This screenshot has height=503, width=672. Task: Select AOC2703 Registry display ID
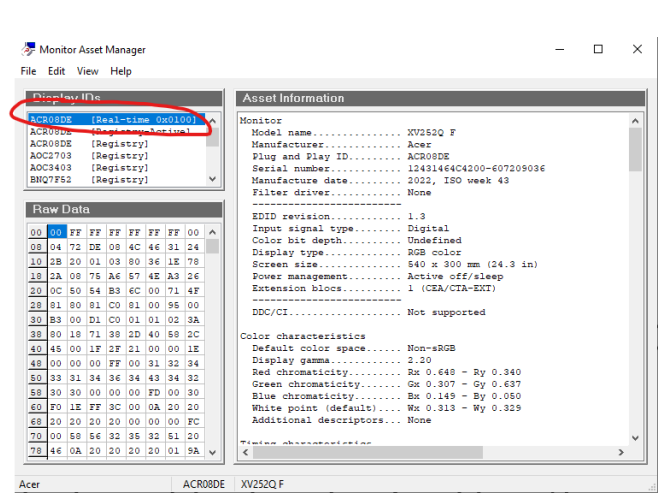coord(117,156)
